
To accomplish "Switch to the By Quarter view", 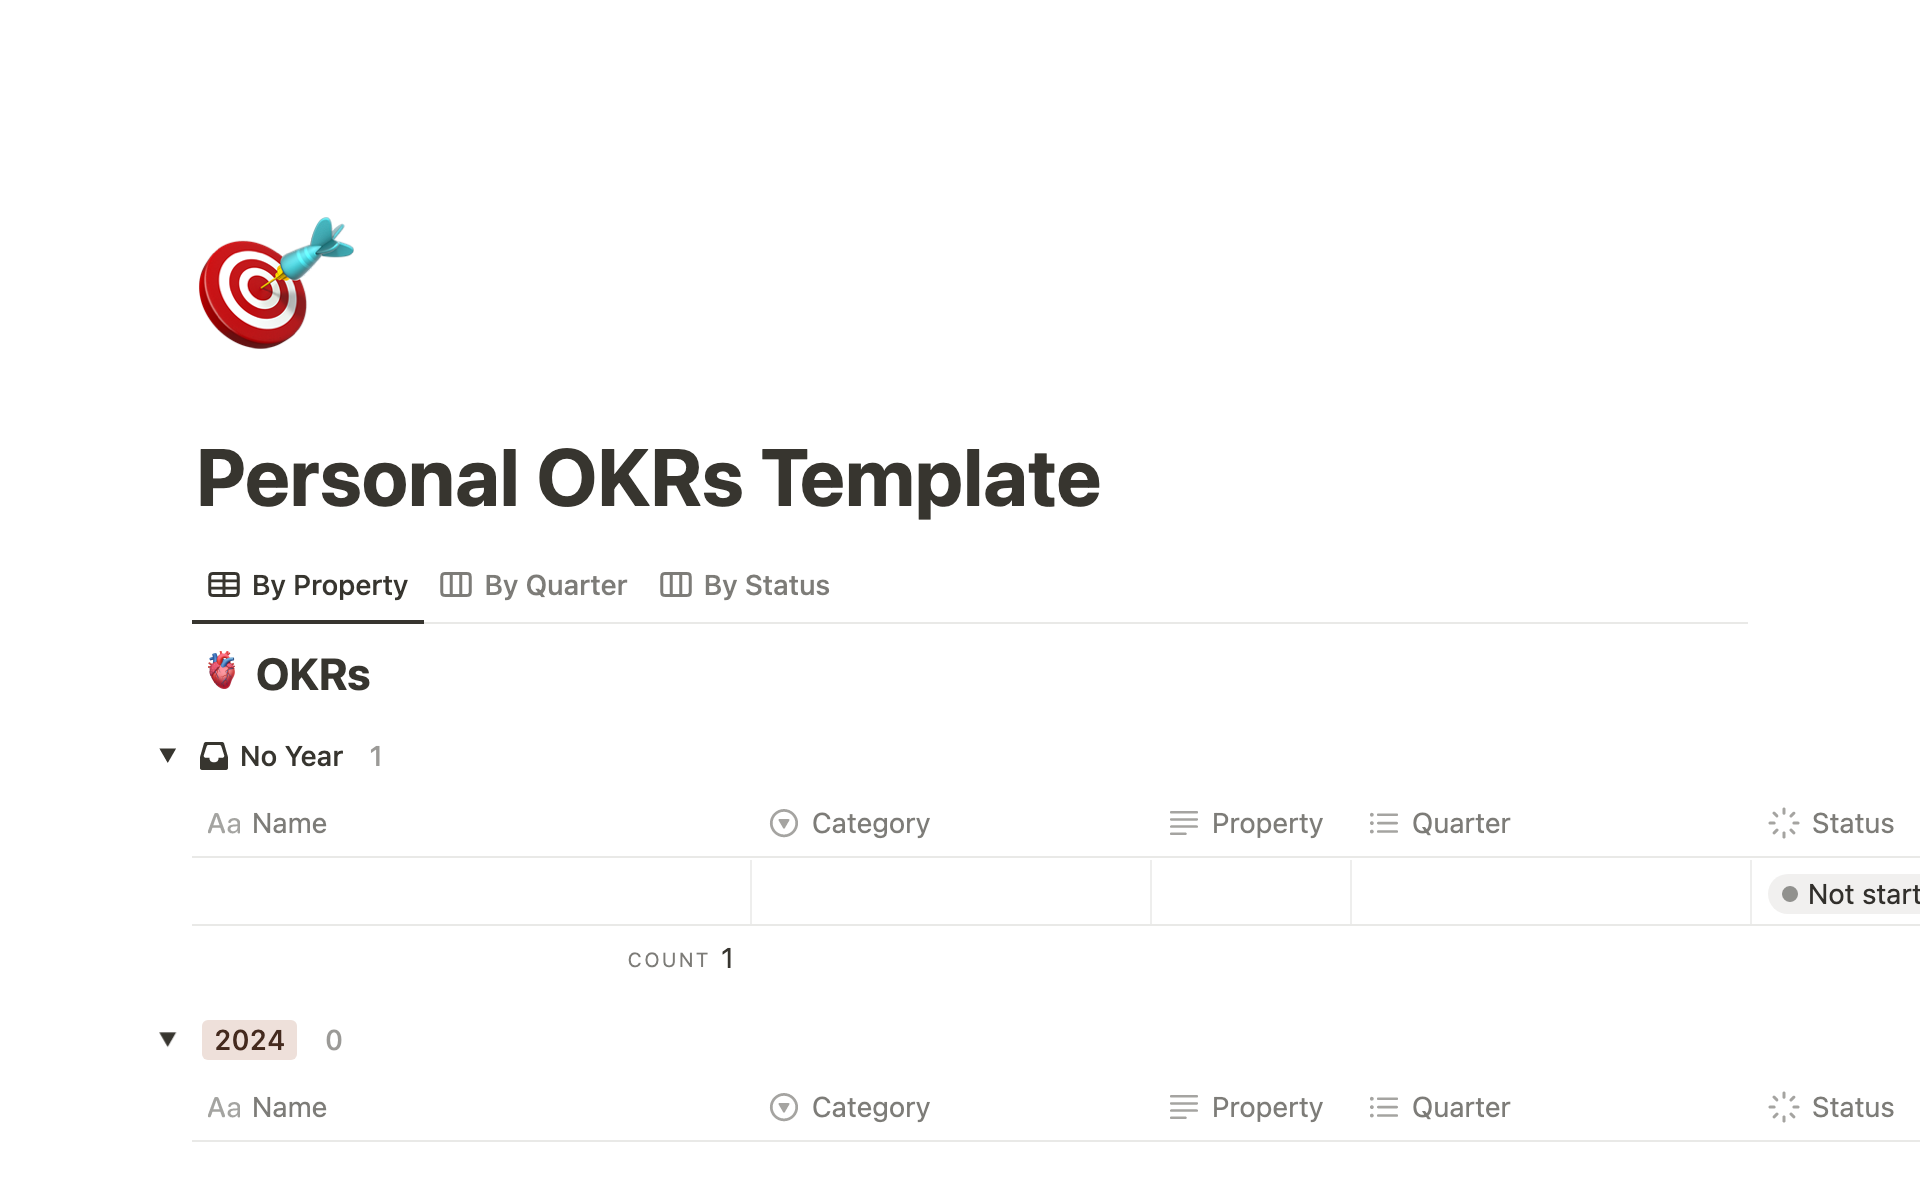I will click(534, 585).
